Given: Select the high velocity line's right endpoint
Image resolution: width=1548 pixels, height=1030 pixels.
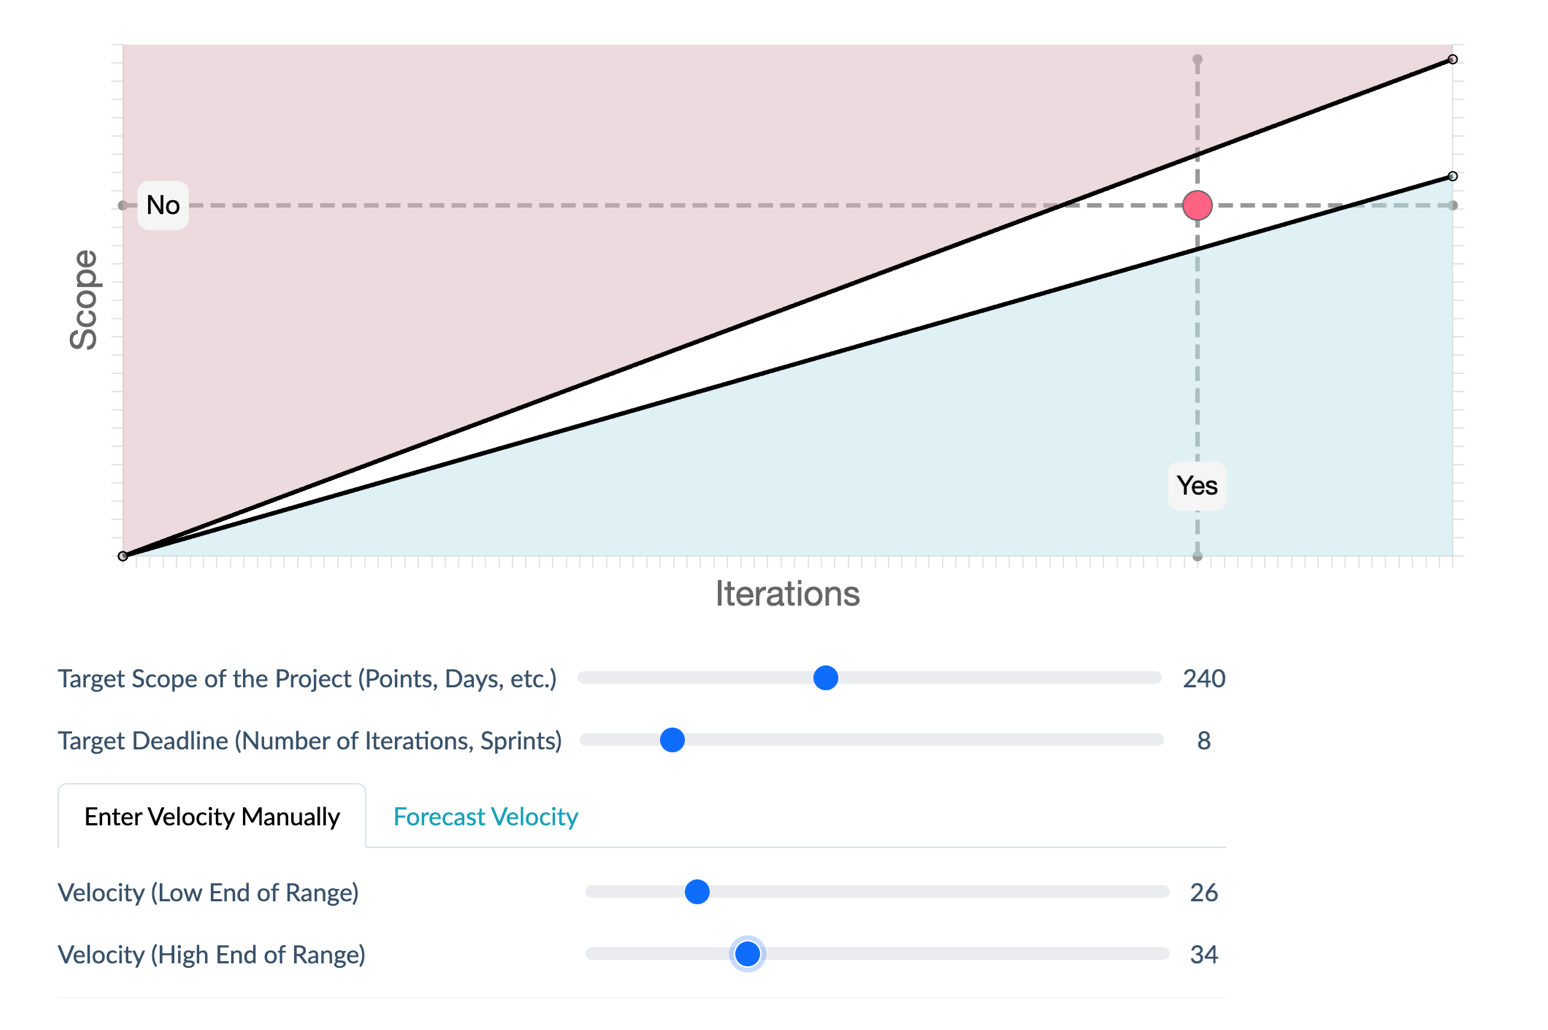Looking at the screenshot, I should 1453,60.
